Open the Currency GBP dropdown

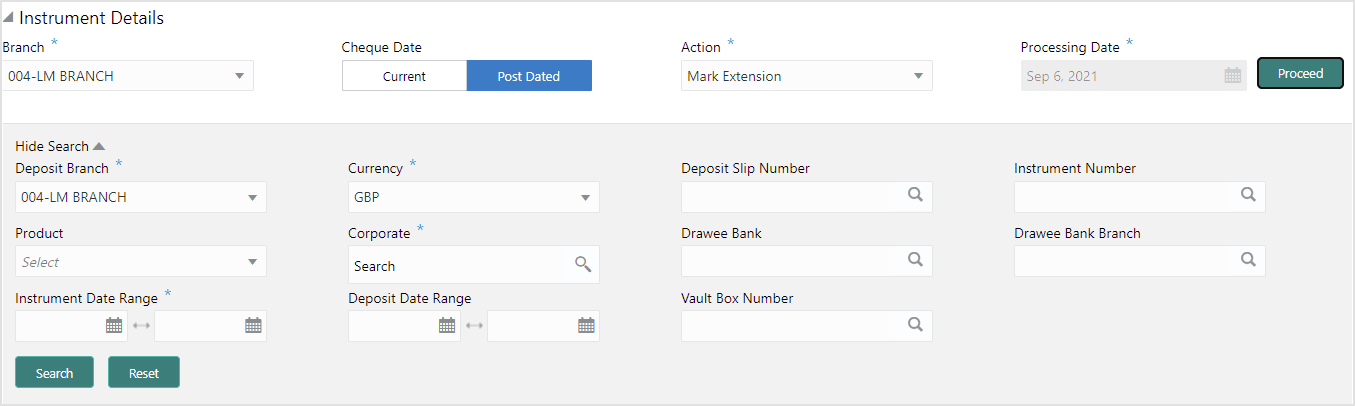click(x=474, y=197)
